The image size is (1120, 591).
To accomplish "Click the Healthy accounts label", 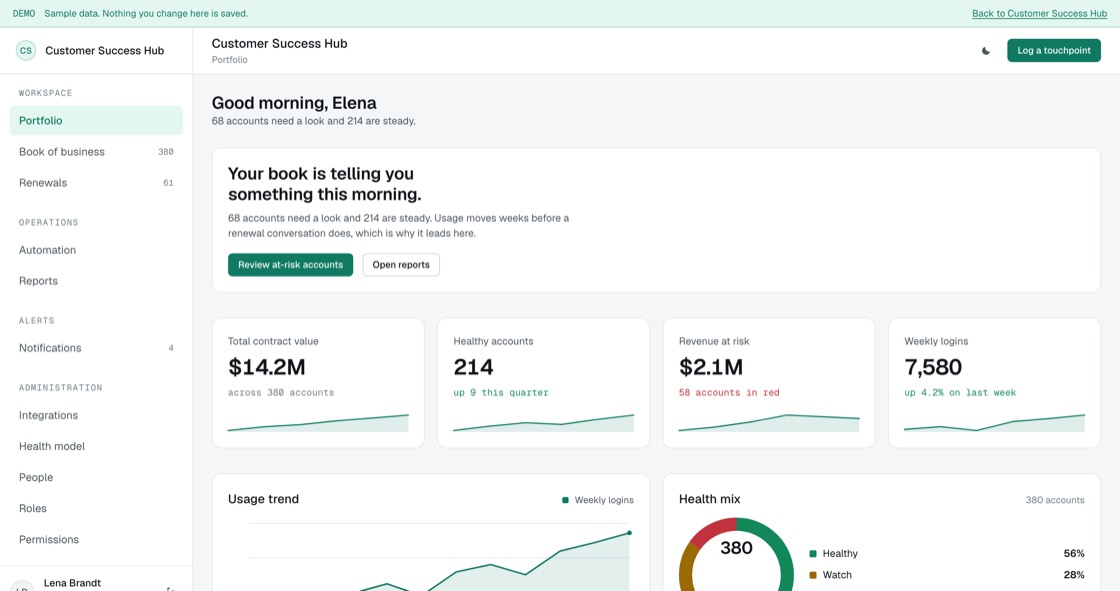I will [x=493, y=342].
